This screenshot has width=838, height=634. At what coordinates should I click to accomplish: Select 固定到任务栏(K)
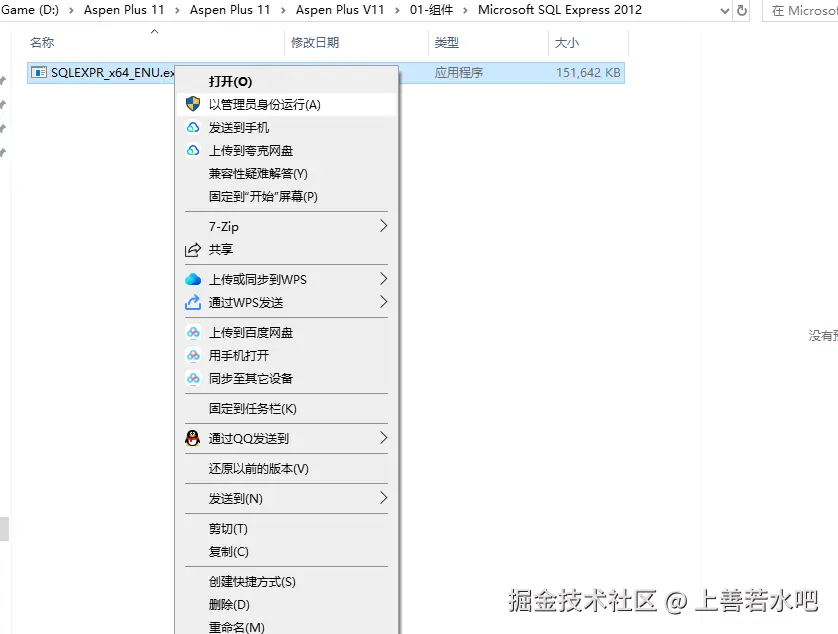coord(286,408)
